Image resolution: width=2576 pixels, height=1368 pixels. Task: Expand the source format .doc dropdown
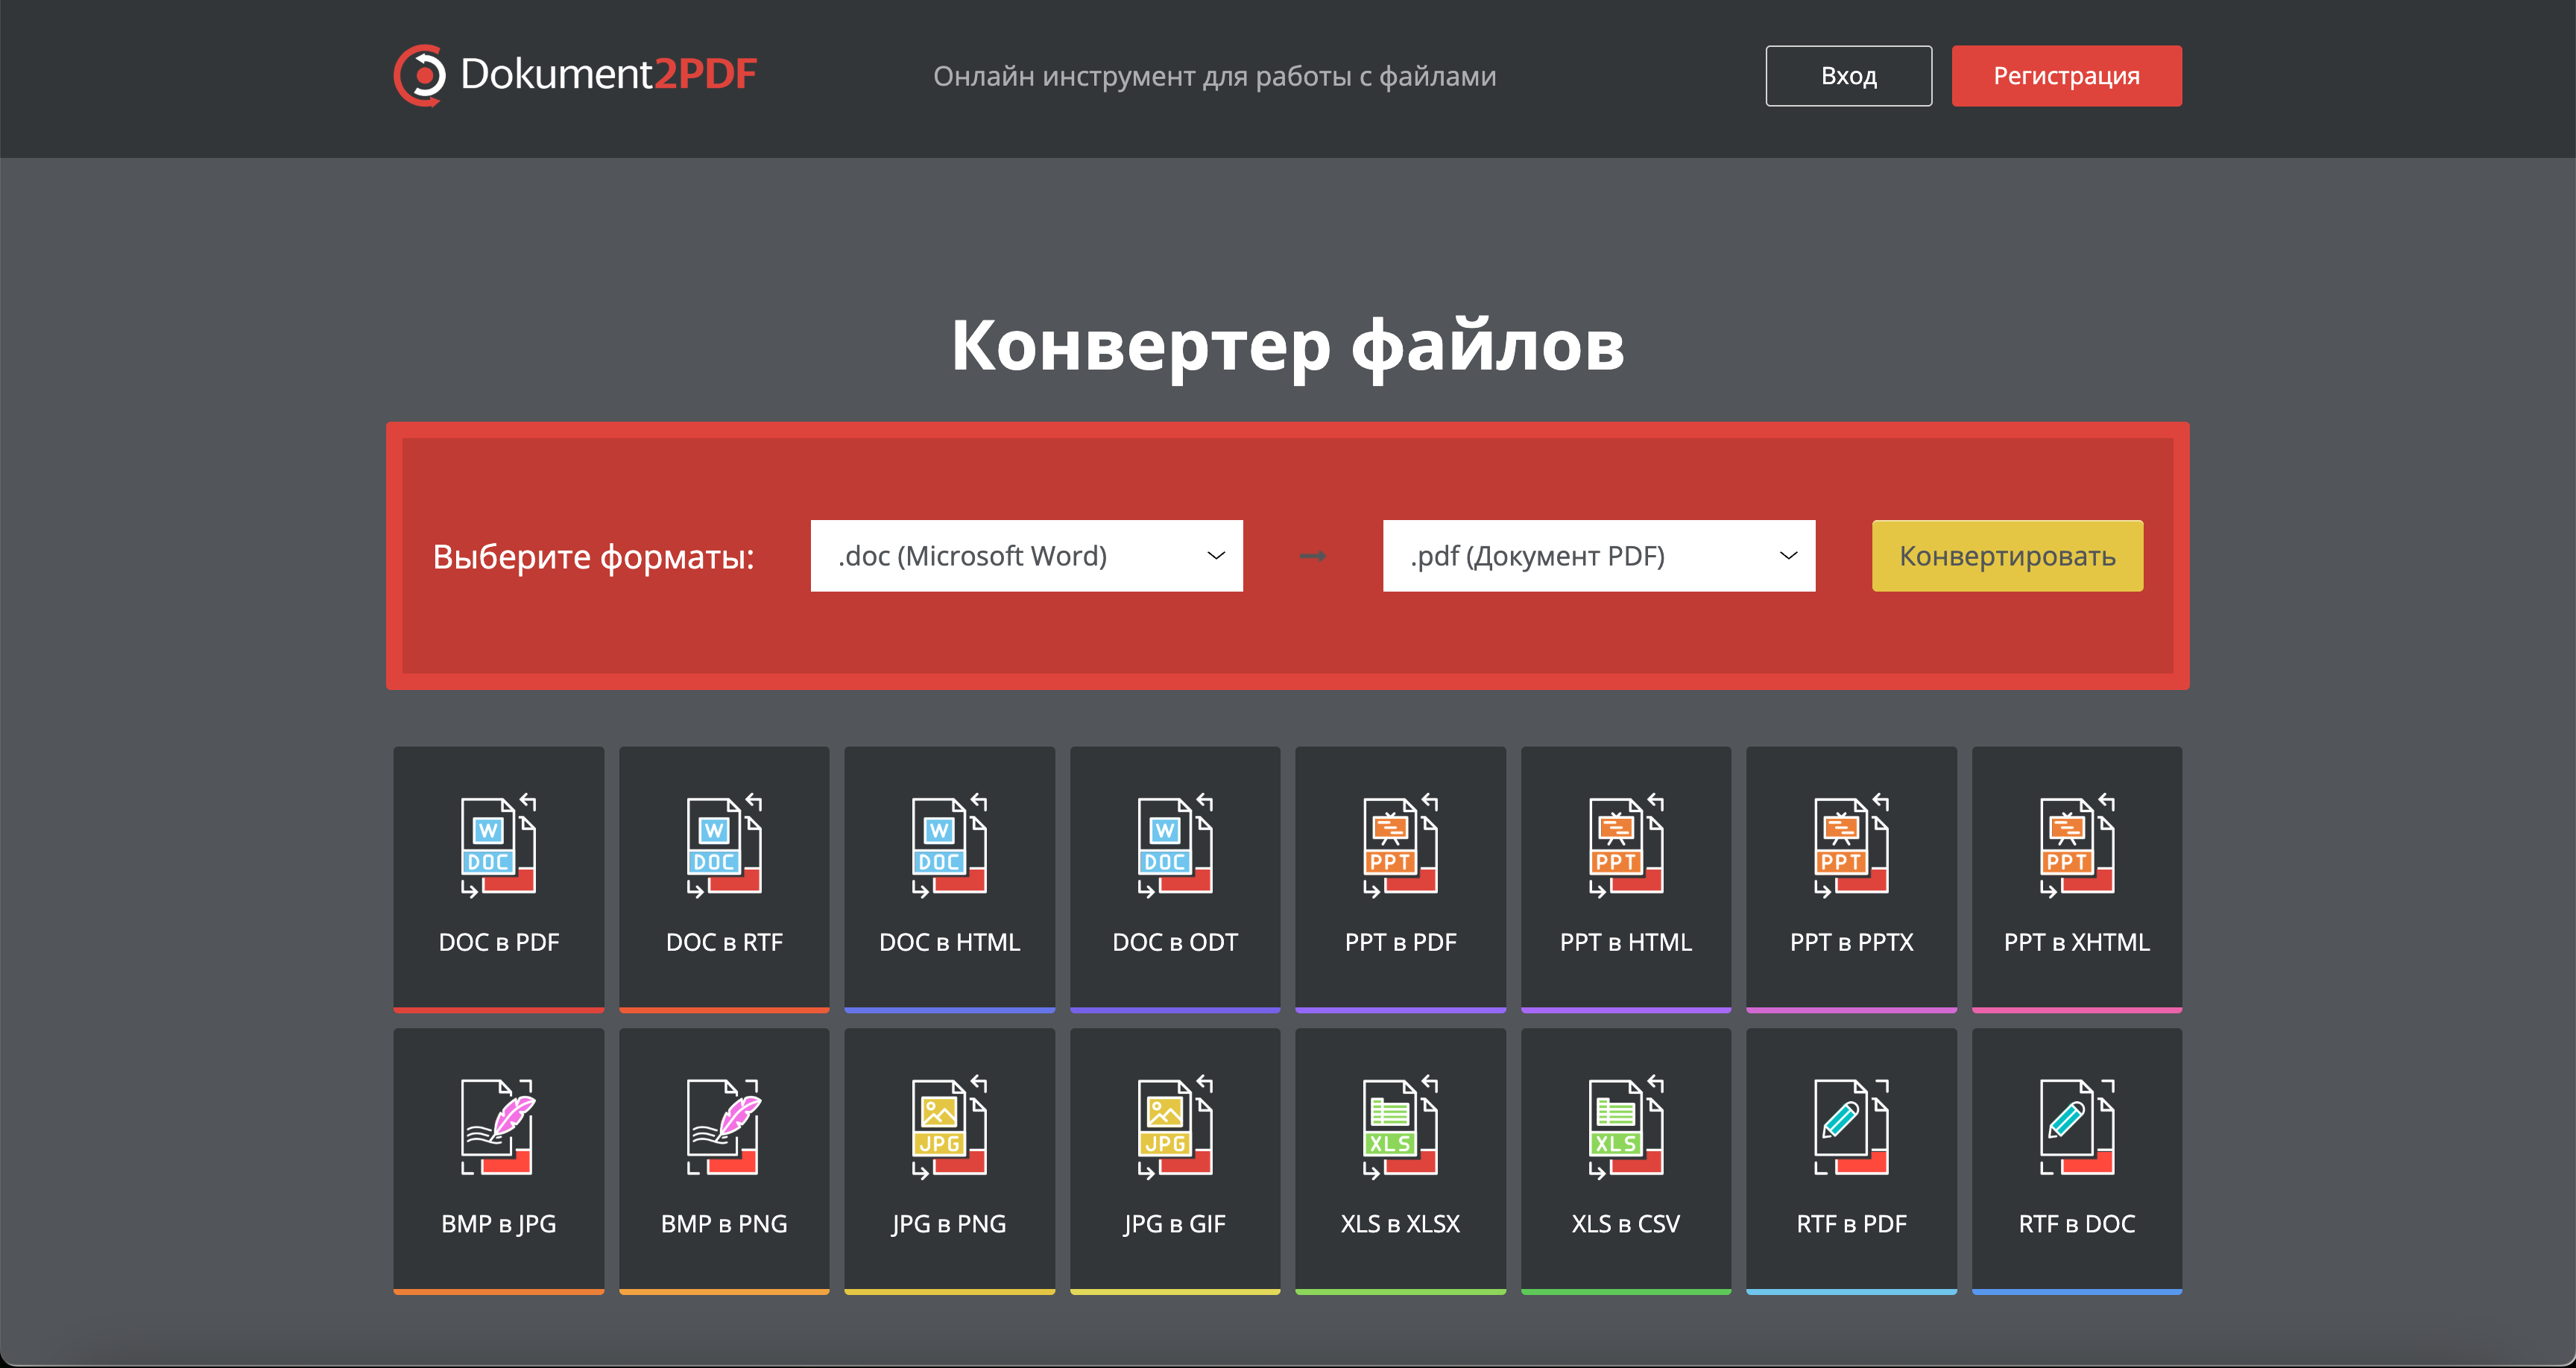[x=1026, y=556]
